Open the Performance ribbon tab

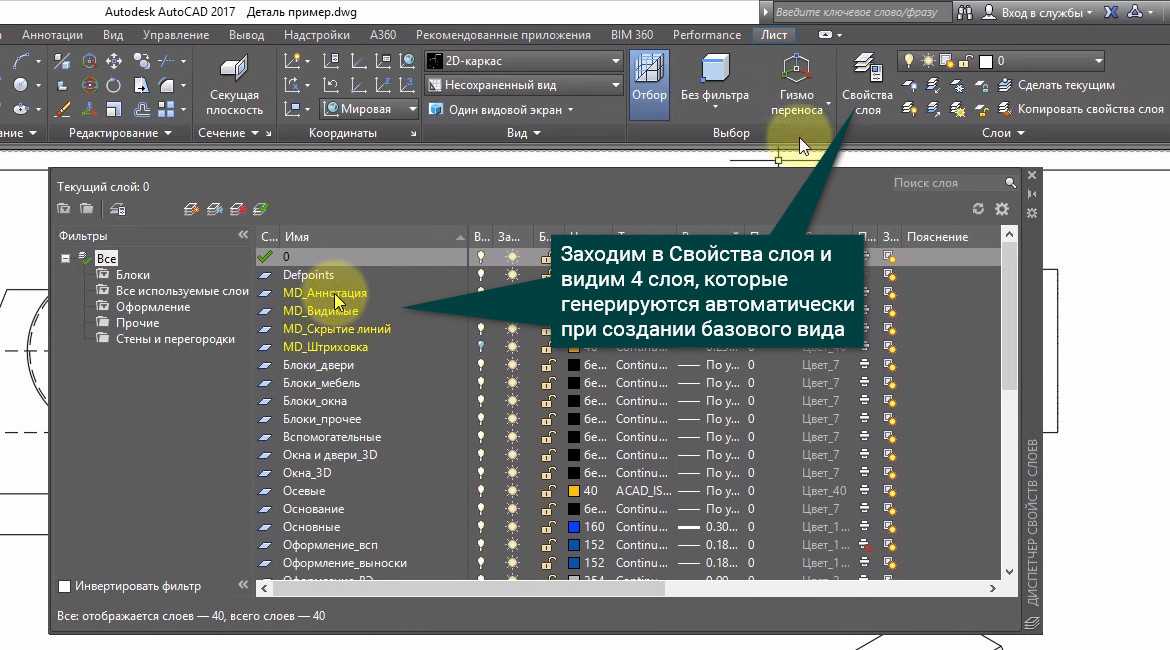coord(707,35)
